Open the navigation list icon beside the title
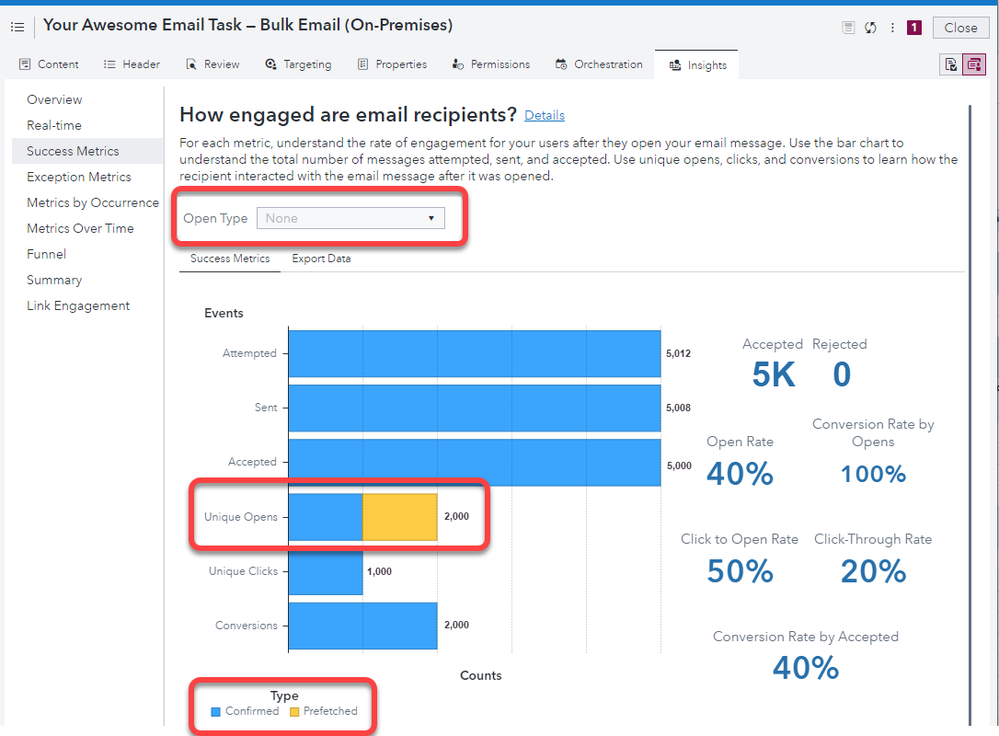The image size is (999, 736). pyautogui.click(x=17, y=27)
